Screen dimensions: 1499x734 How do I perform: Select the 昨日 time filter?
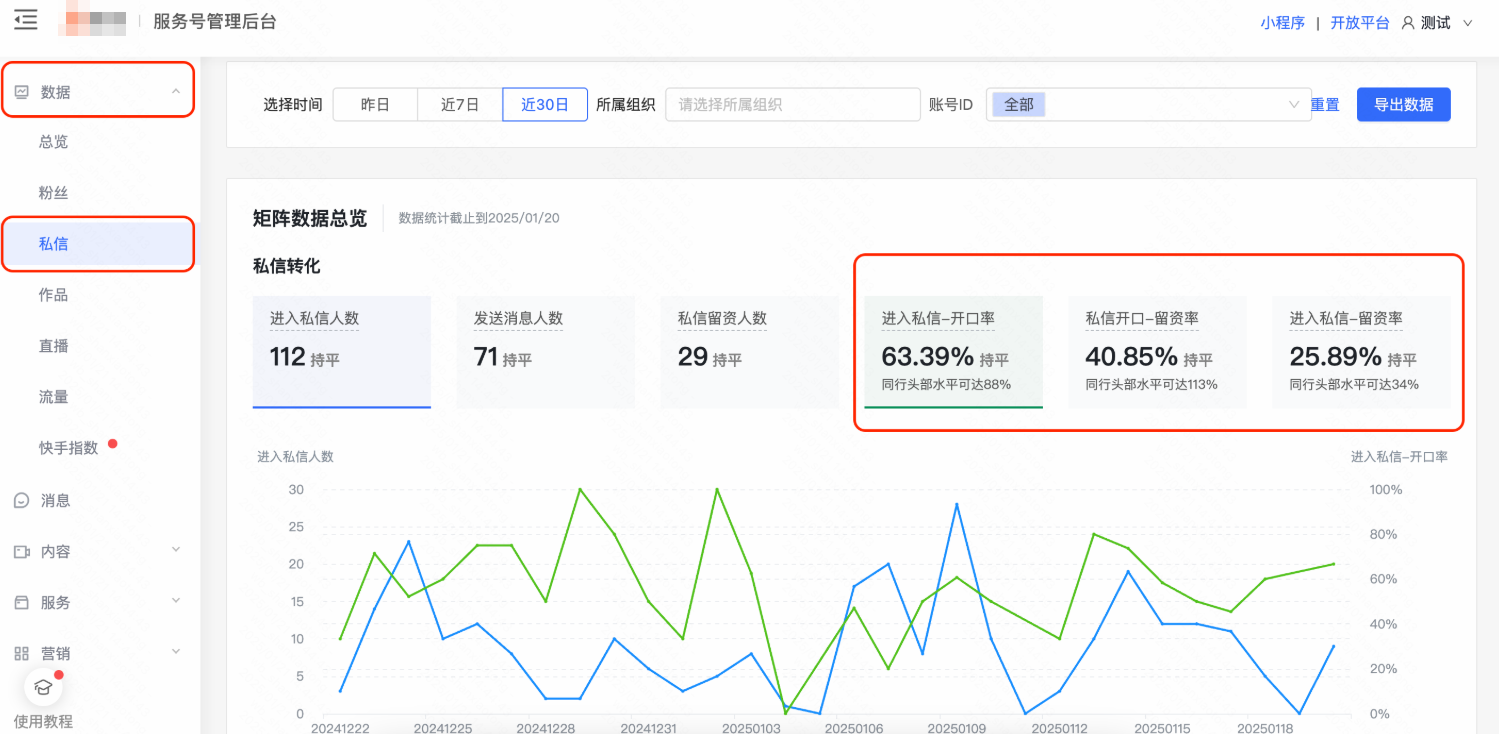click(376, 104)
